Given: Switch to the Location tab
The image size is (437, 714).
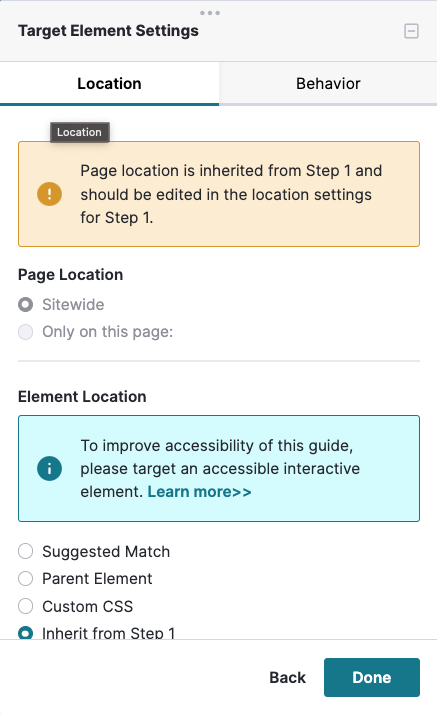Looking at the screenshot, I should 109,84.
